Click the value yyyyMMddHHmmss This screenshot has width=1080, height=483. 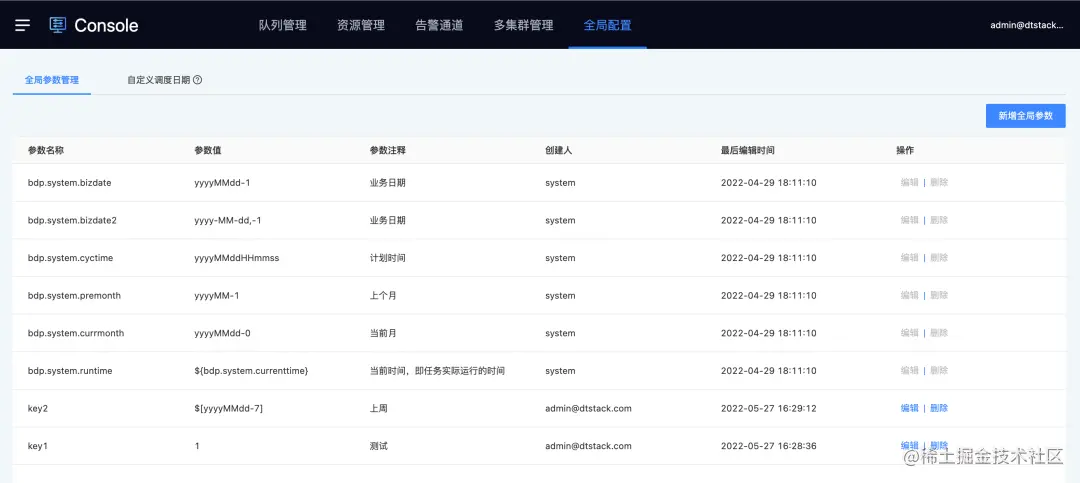coord(237,258)
